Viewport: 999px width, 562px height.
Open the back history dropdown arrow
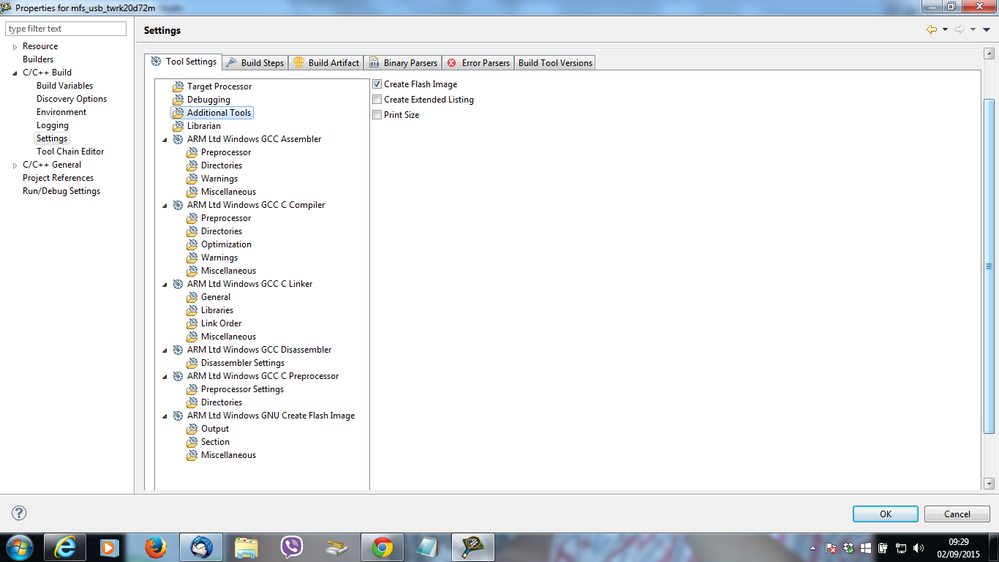pyautogui.click(x=945, y=29)
